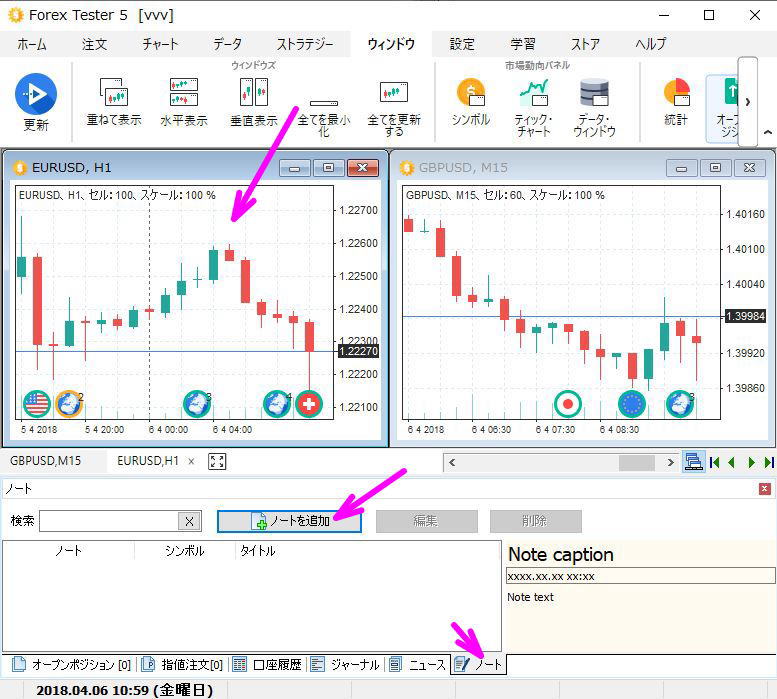The image size is (777, 699).
Task: Toggle full screen chart icon beside chart tabs
Action: point(217,461)
